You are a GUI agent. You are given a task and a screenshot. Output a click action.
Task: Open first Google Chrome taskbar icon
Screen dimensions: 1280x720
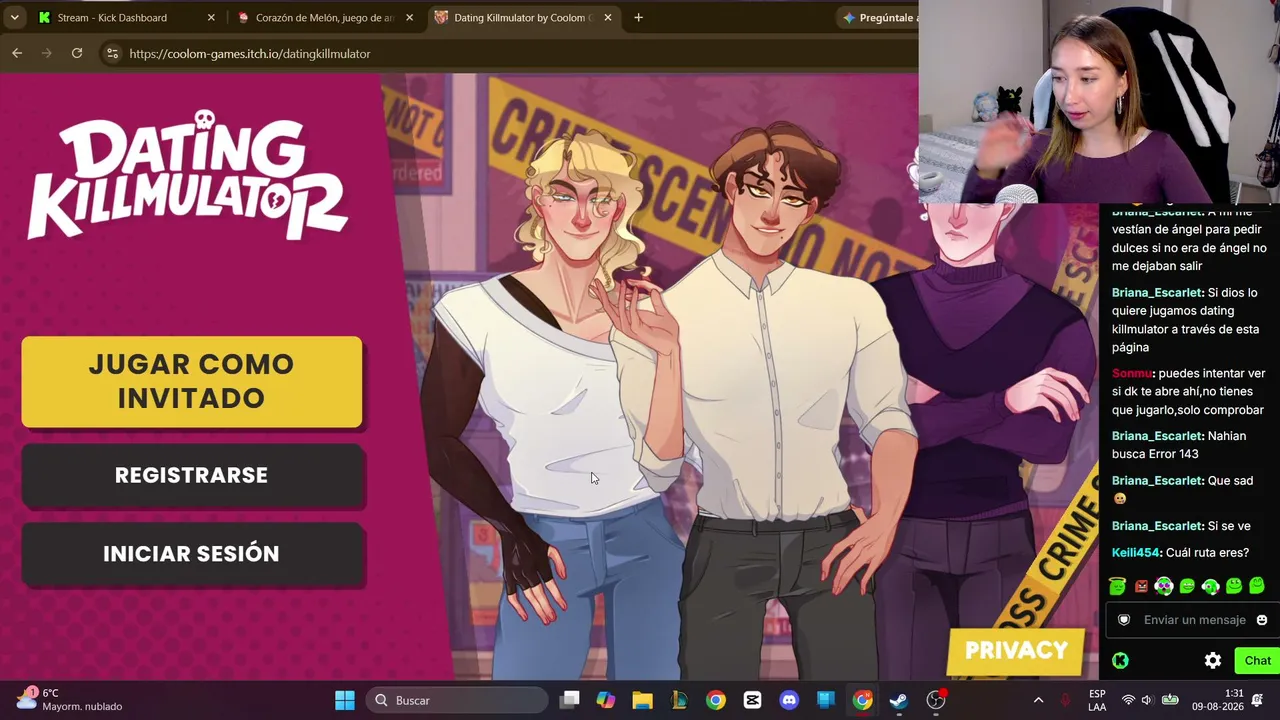pos(715,700)
